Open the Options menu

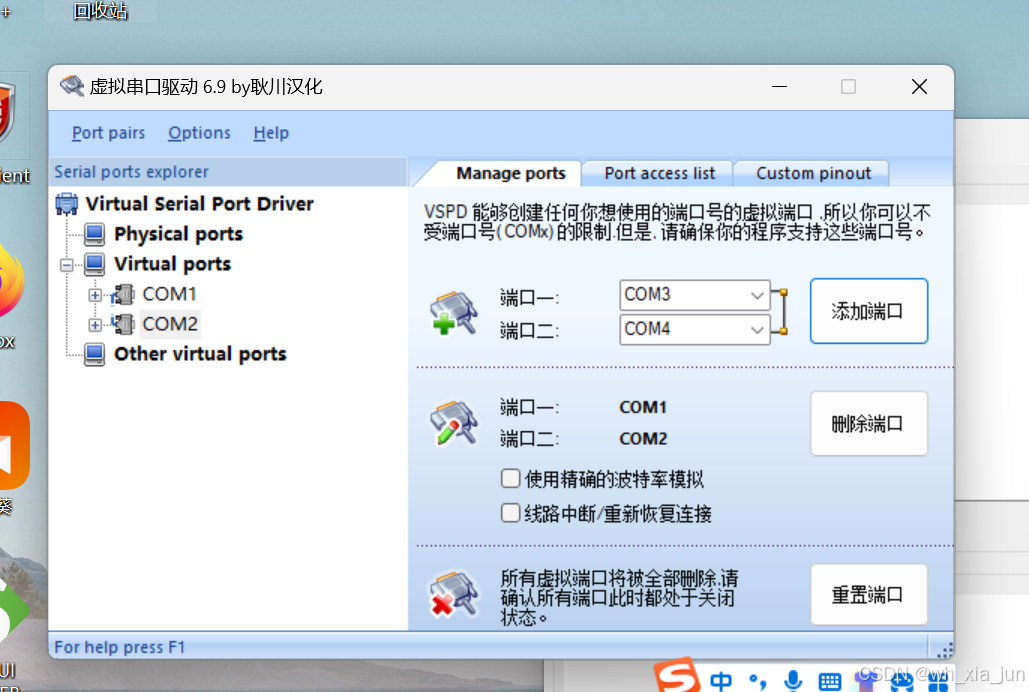pyautogui.click(x=200, y=133)
